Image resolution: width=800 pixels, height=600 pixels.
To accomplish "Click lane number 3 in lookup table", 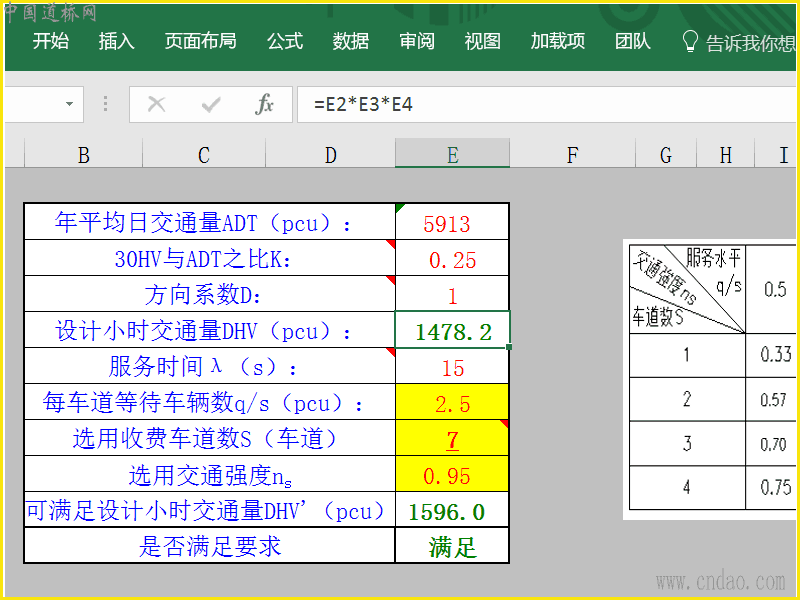I will pyautogui.click(x=687, y=443).
